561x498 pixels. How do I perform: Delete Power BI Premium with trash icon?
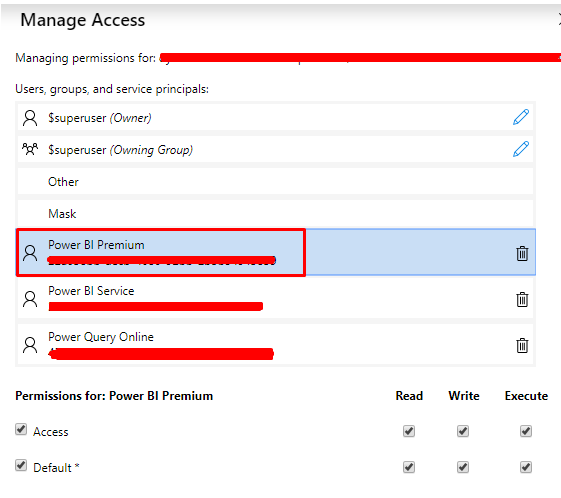coord(522,253)
